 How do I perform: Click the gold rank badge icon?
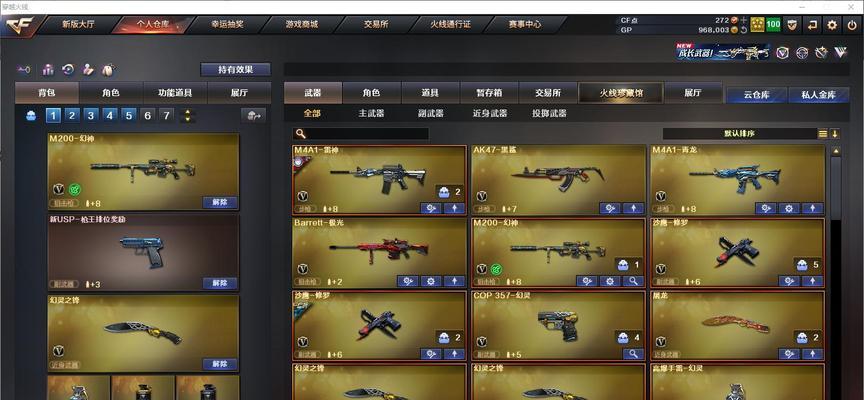coord(758,25)
